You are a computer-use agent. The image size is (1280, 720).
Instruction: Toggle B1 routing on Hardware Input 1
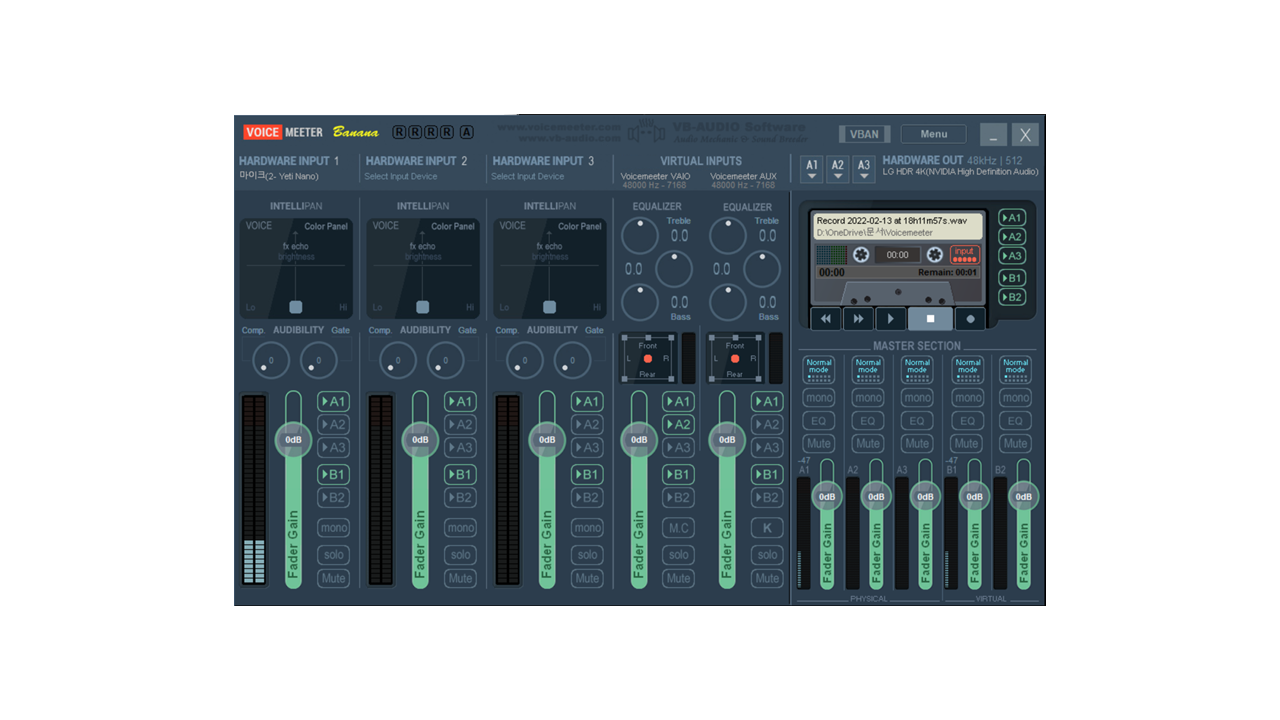coord(333,474)
